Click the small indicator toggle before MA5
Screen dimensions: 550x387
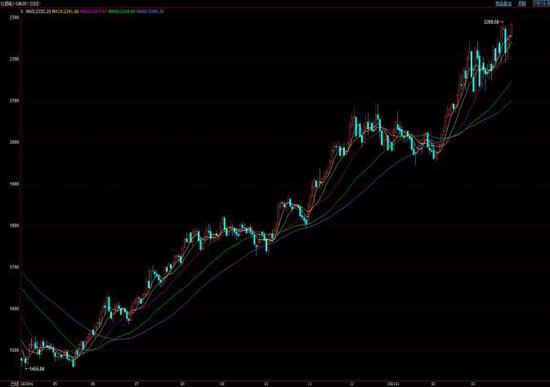coord(22,11)
